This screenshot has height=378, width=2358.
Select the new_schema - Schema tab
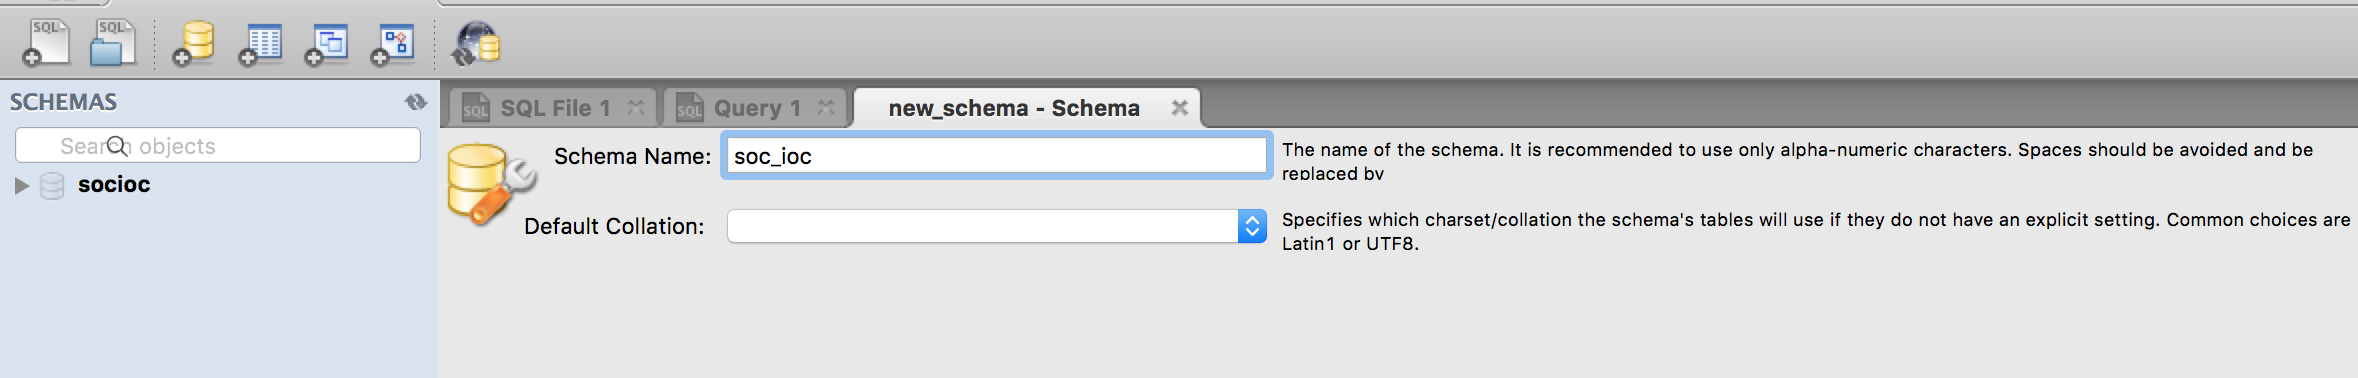coord(1014,108)
